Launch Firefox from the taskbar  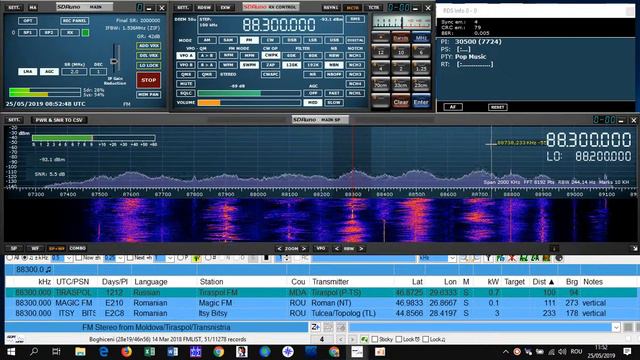click(127, 351)
